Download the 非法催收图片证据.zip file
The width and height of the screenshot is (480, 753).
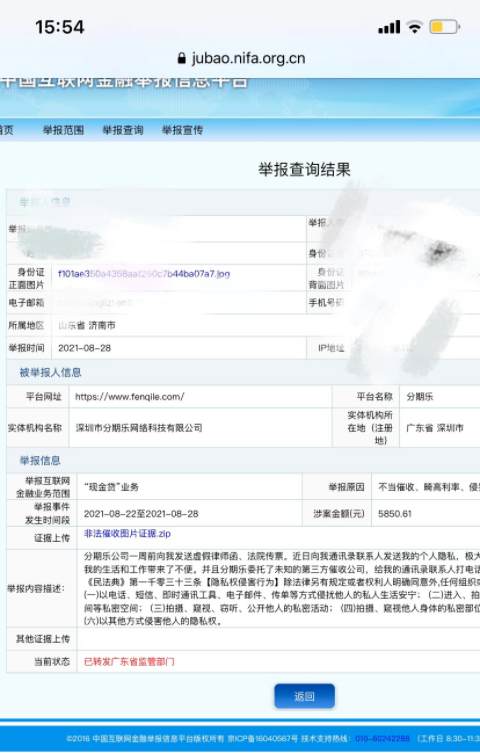click(127, 534)
